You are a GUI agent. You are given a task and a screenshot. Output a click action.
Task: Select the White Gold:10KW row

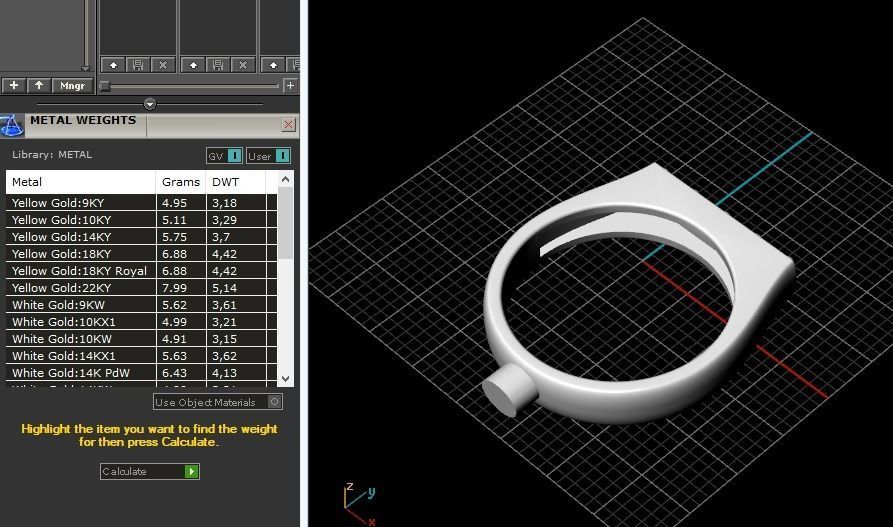click(x=141, y=339)
